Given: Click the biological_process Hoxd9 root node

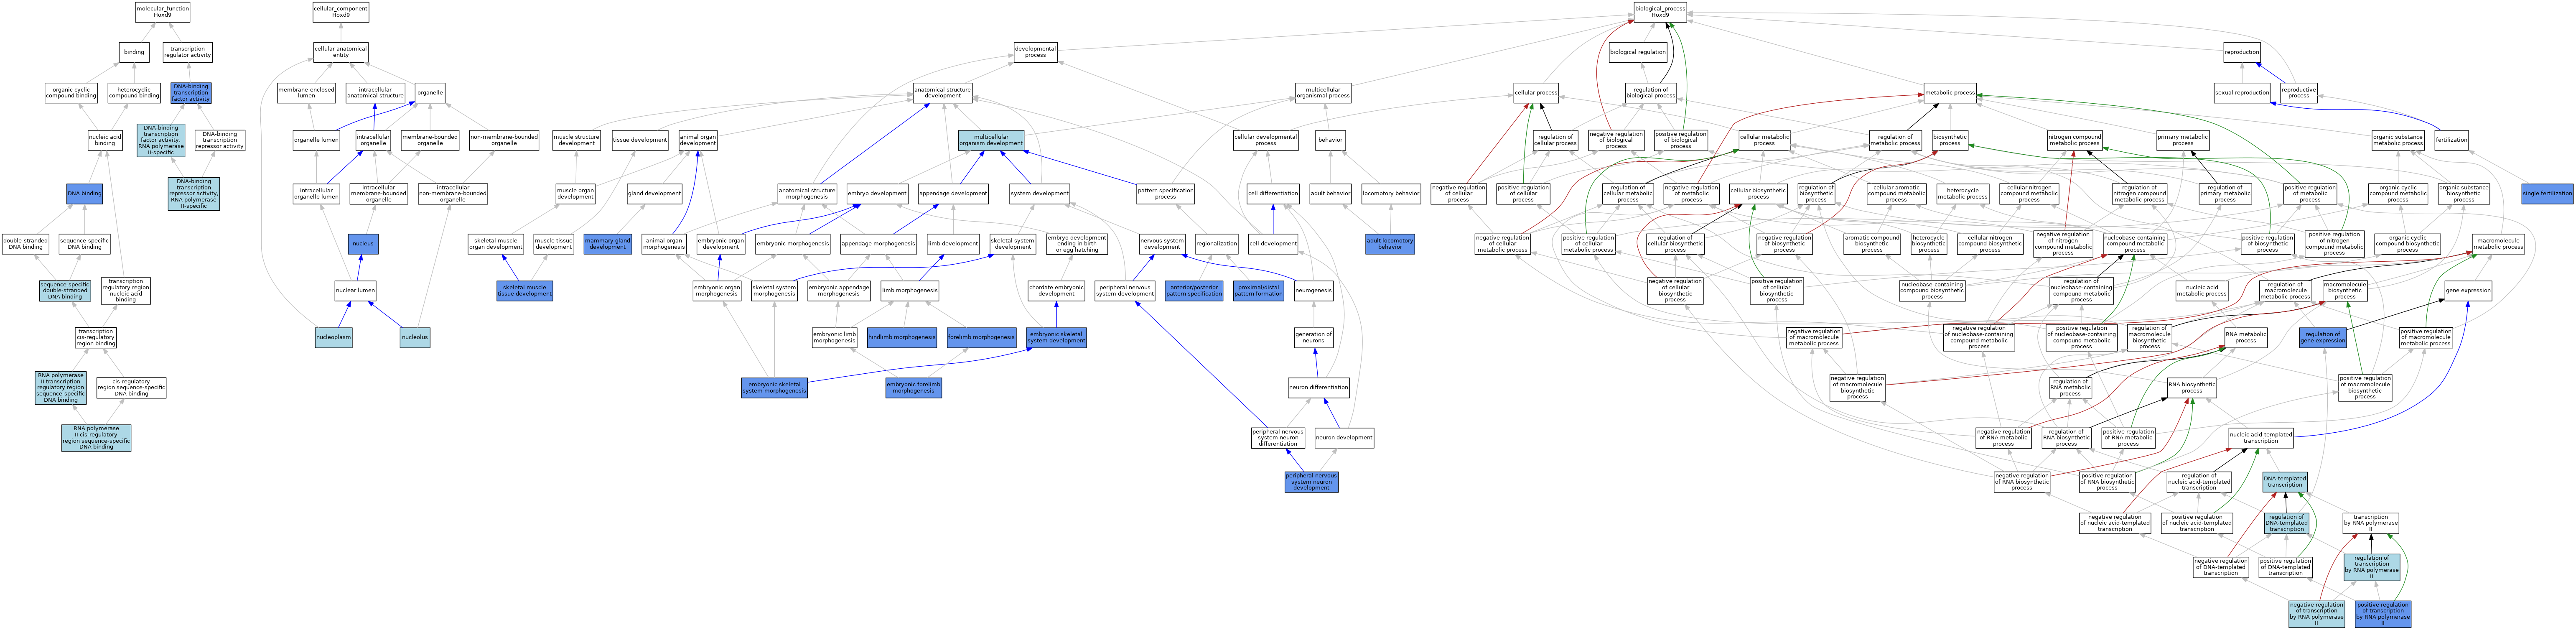Looking at the screenshot, I should coord(1660,12).
